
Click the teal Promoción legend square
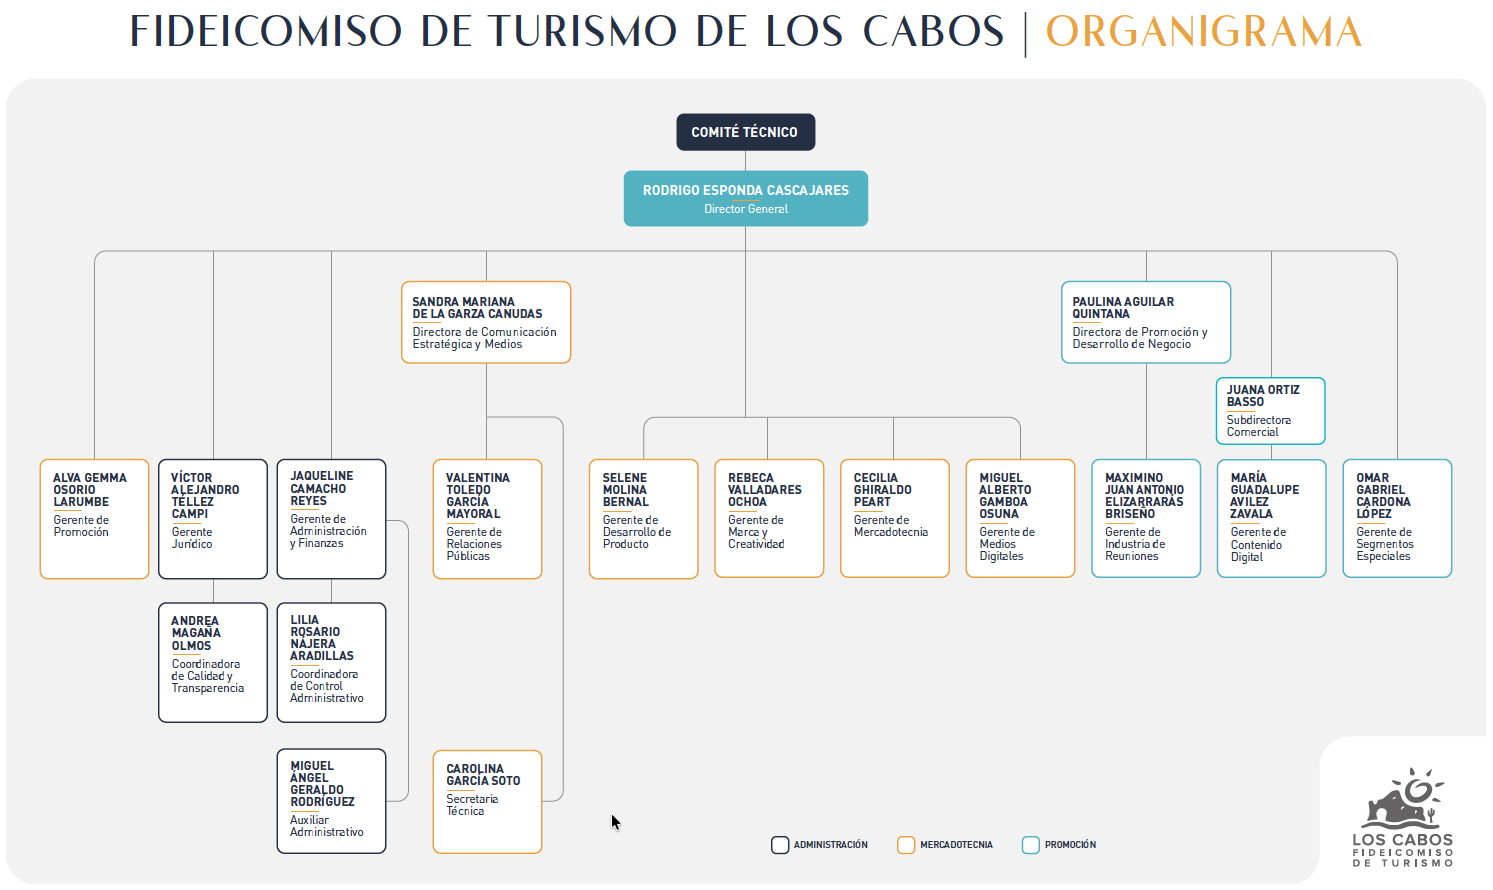(x=1031, y=845)
